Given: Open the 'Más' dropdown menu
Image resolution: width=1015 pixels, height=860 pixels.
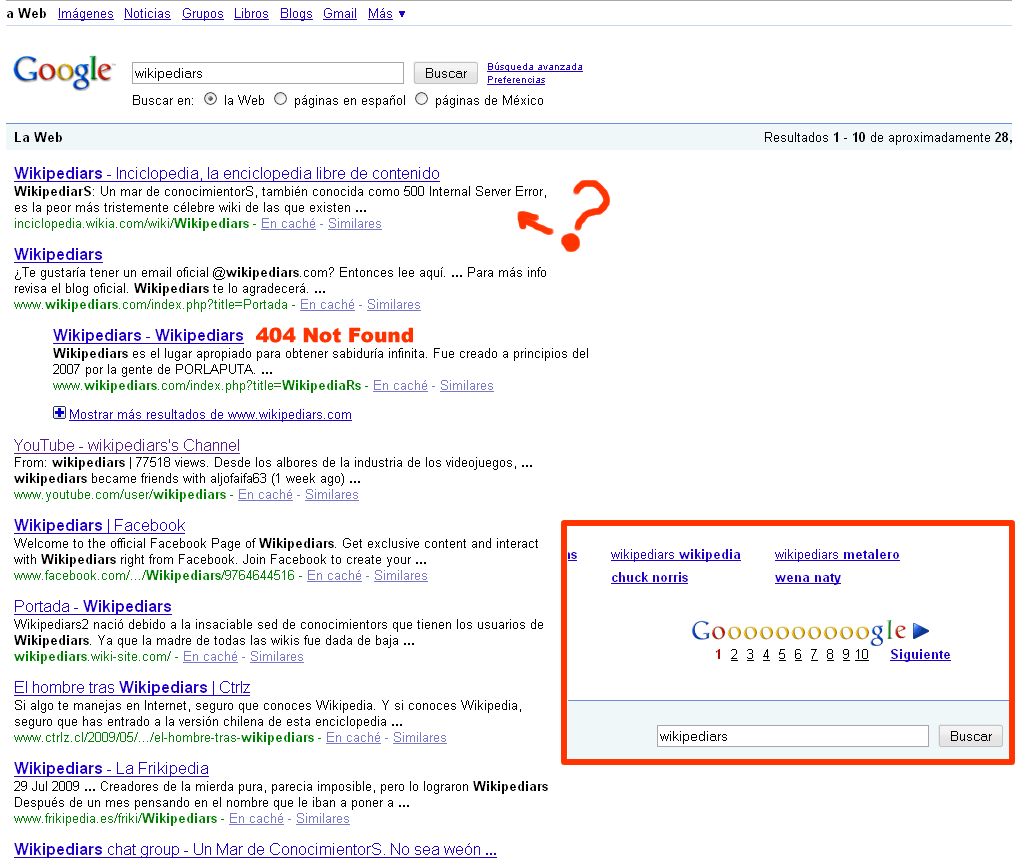Looking at the screenshot, I should 386,14.
